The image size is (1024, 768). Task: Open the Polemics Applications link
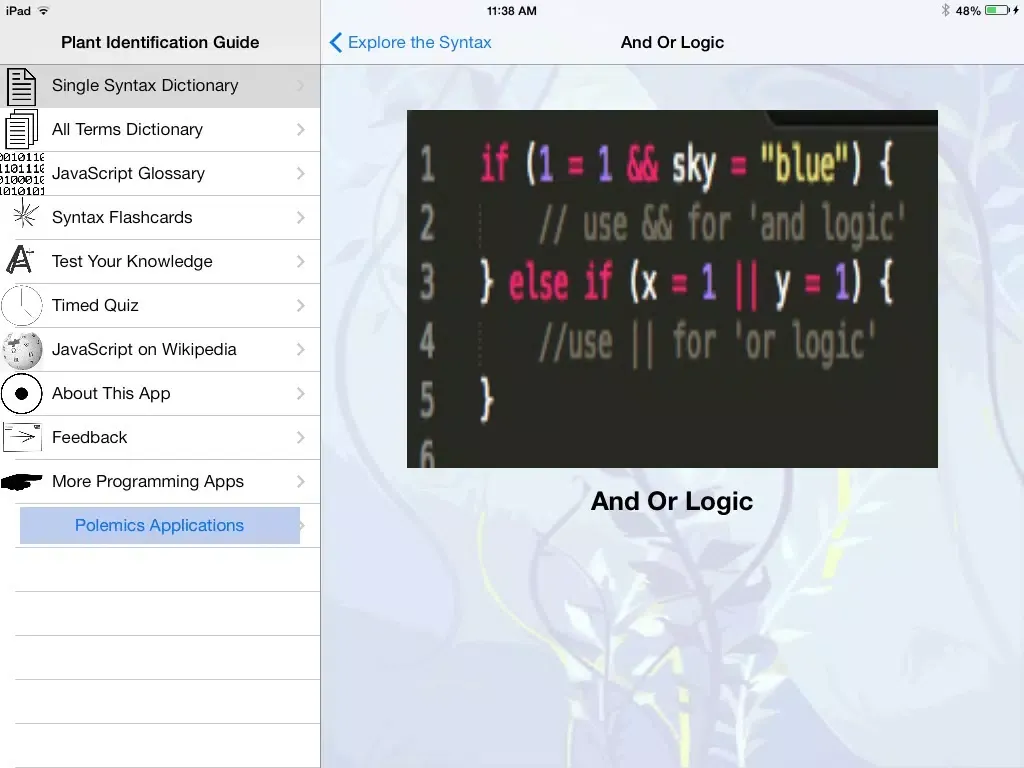coord(159,525)
